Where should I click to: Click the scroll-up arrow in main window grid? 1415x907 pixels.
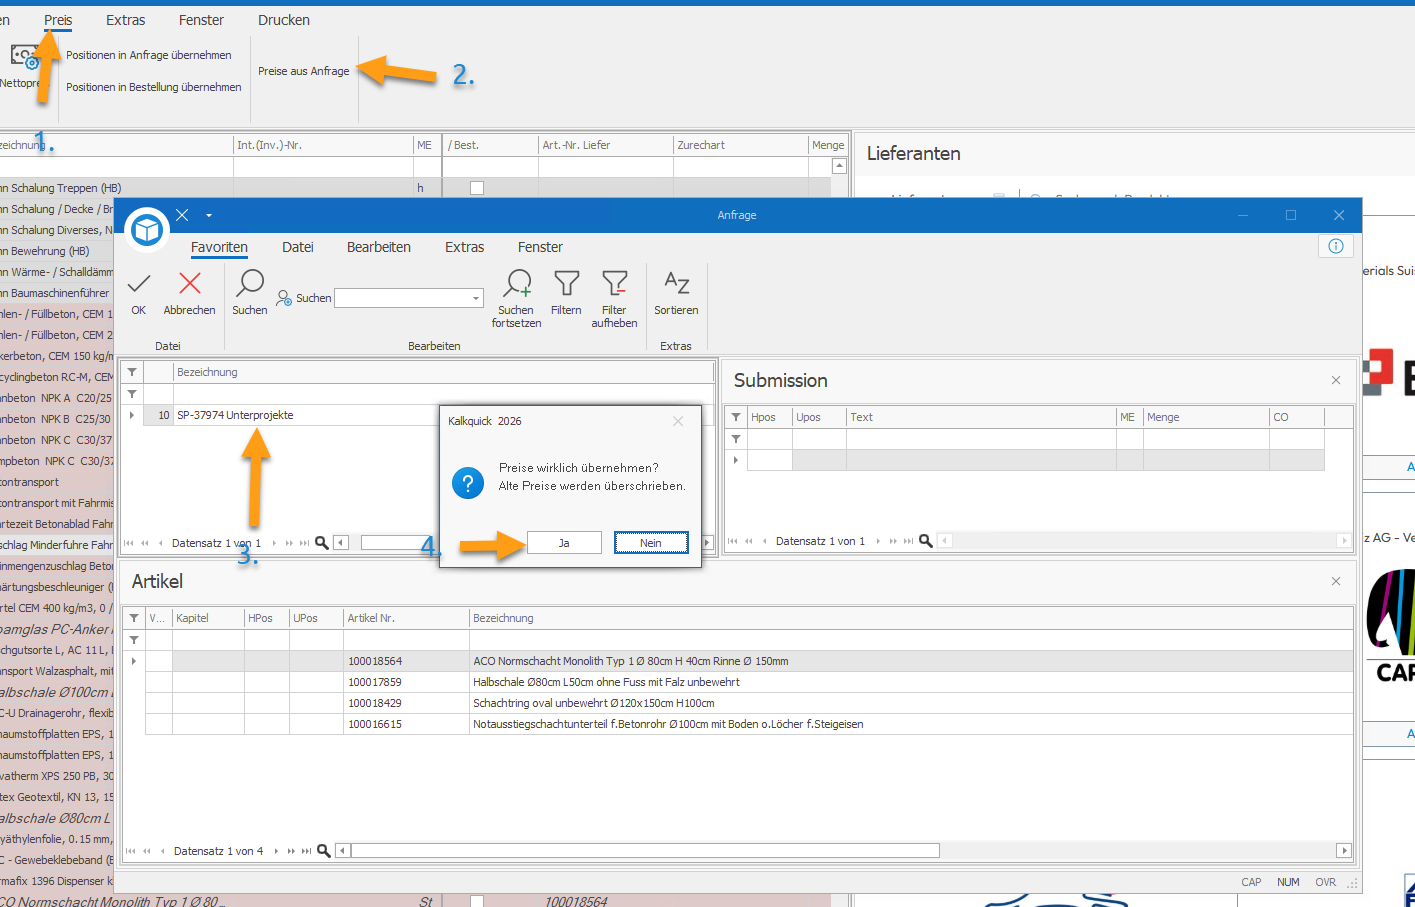click(x=840, y=166)
